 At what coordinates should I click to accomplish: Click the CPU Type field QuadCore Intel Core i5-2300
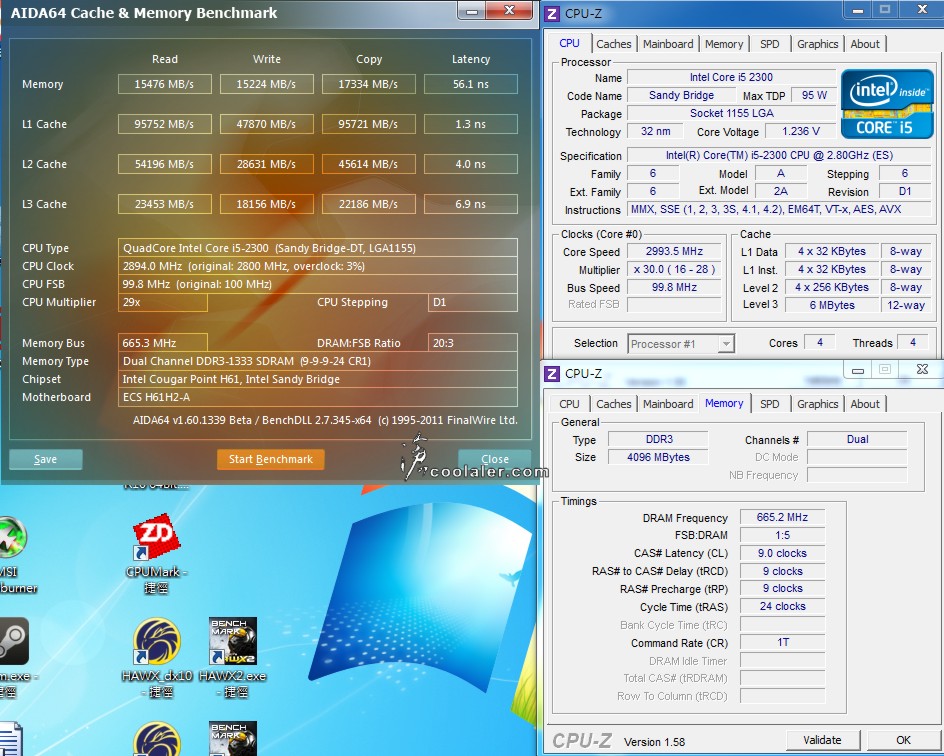(x=317, y=248)
